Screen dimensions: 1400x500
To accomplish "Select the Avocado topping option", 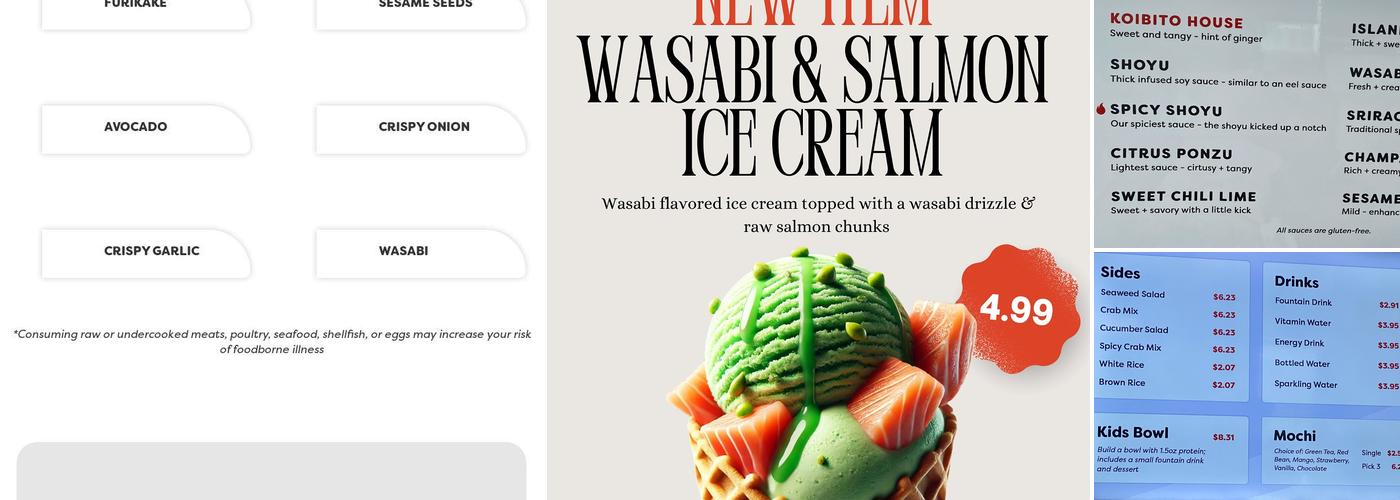I will pos(146,129).
